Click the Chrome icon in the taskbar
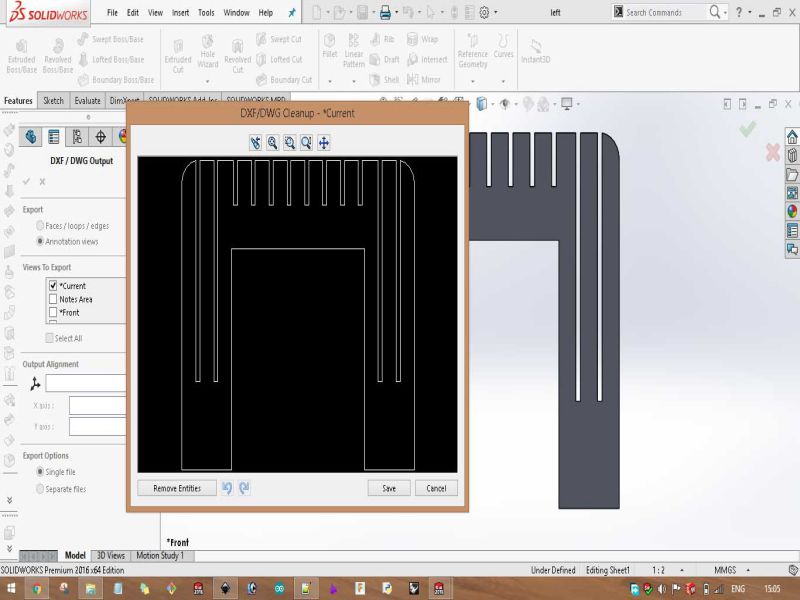Image resolution: width=800 pixels, height=600 pixels. [x=37, y=589]
